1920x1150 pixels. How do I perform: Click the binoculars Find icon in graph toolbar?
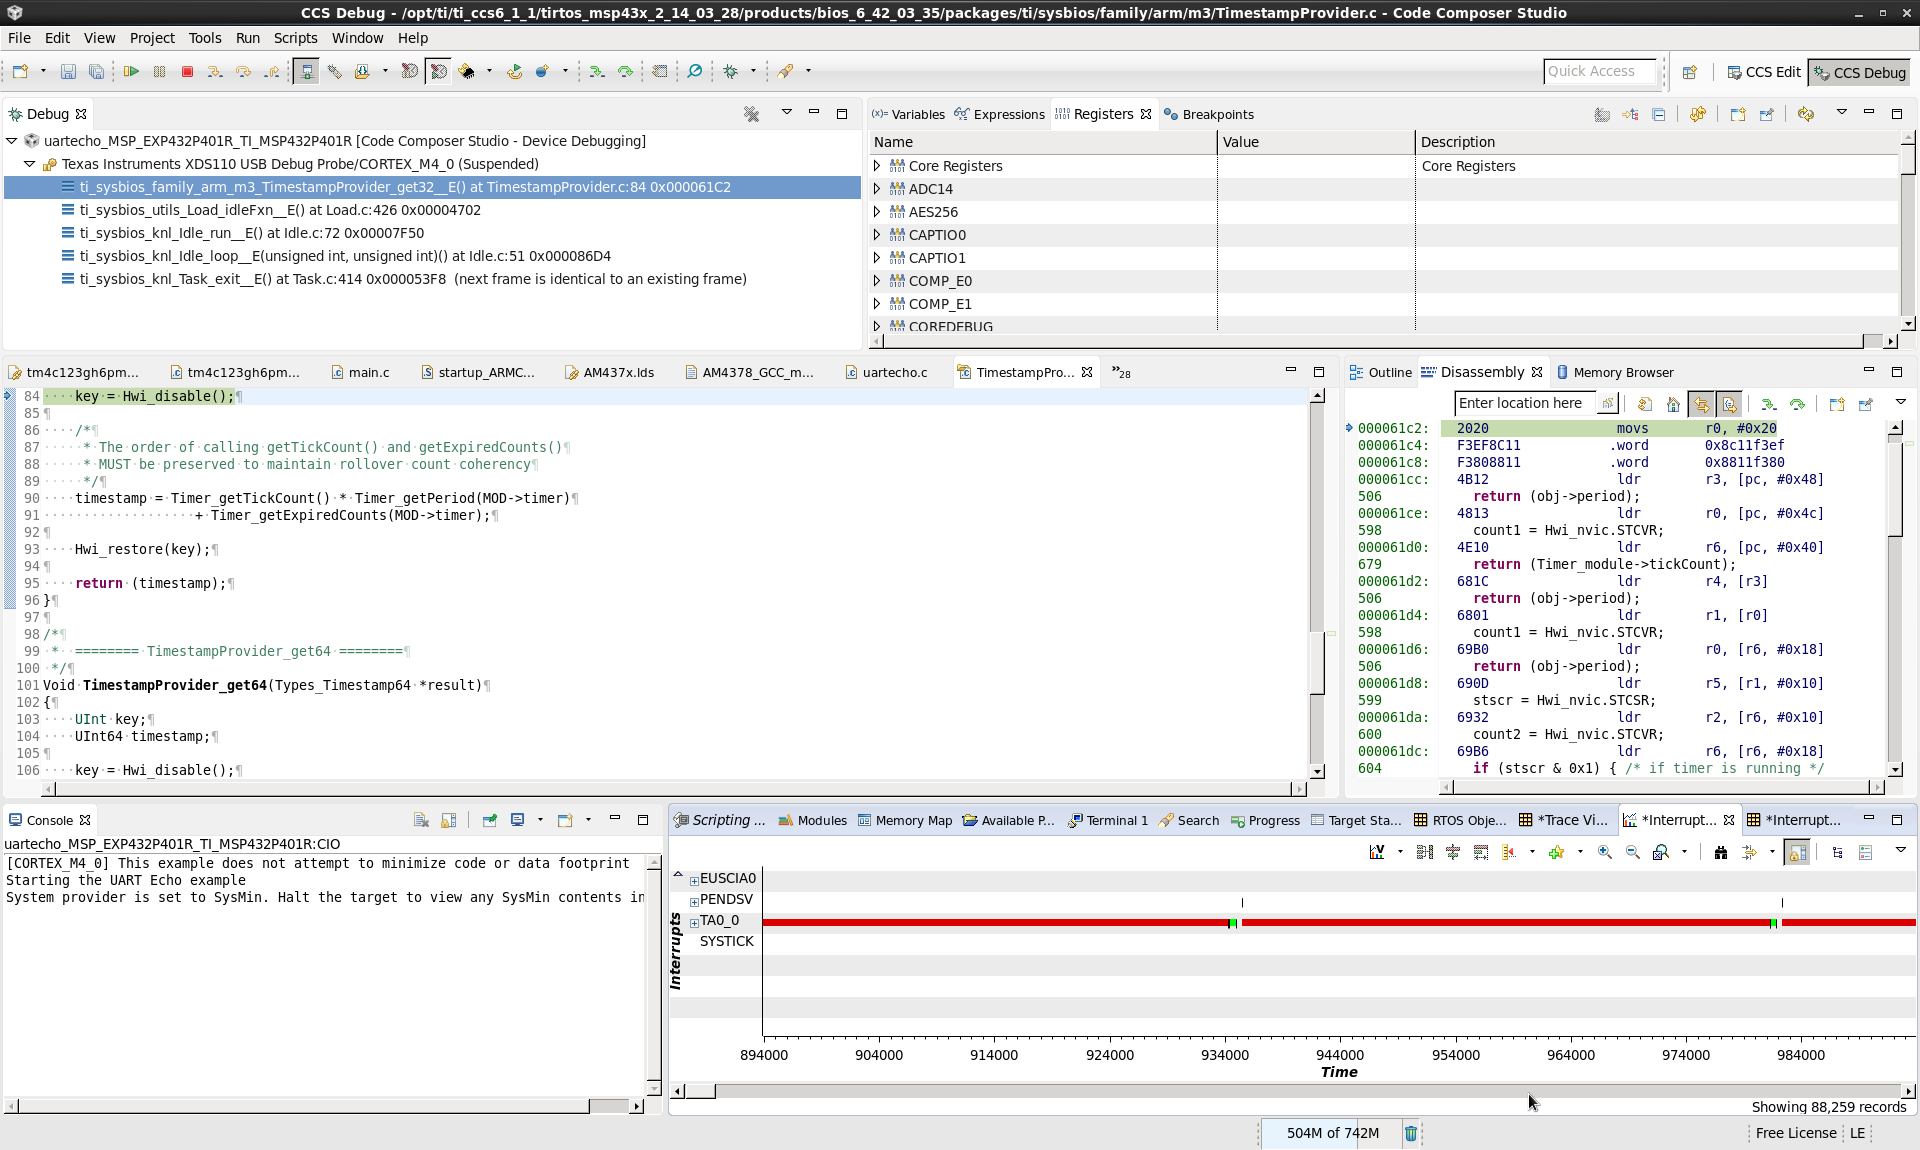click(x=1721, y=852)
